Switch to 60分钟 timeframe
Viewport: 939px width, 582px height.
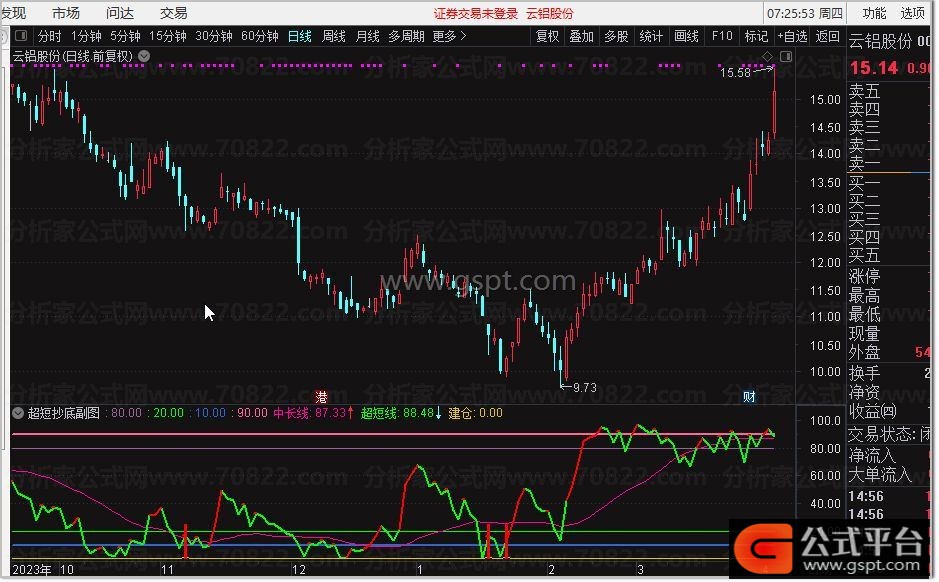click(x=260, y=37)
